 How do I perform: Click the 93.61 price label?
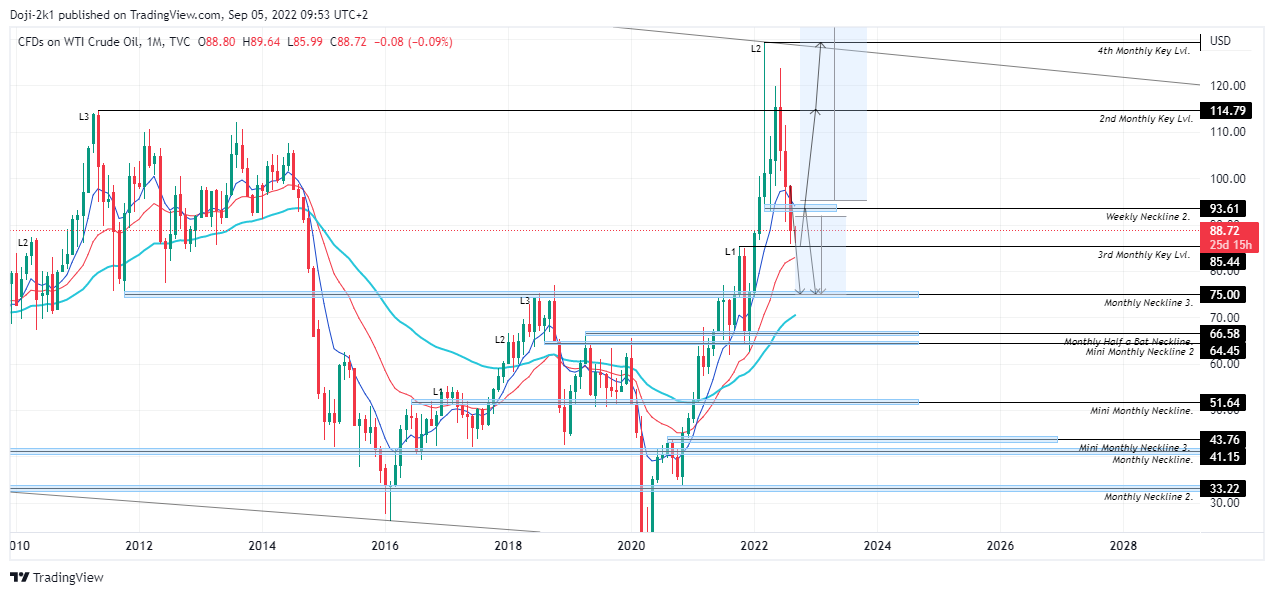coord(1225,208)
